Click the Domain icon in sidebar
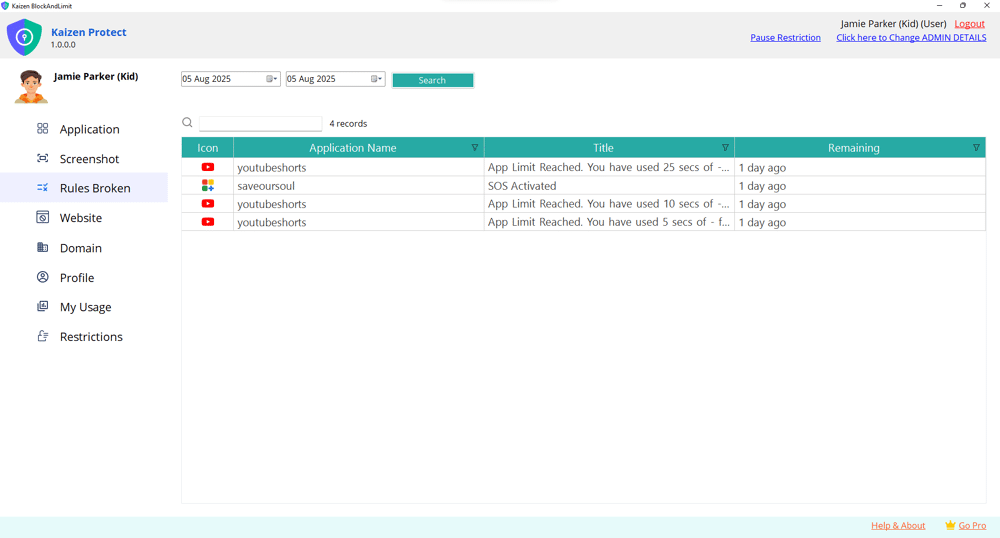This screenshot has height=538, width=1000. pos(42,247)
